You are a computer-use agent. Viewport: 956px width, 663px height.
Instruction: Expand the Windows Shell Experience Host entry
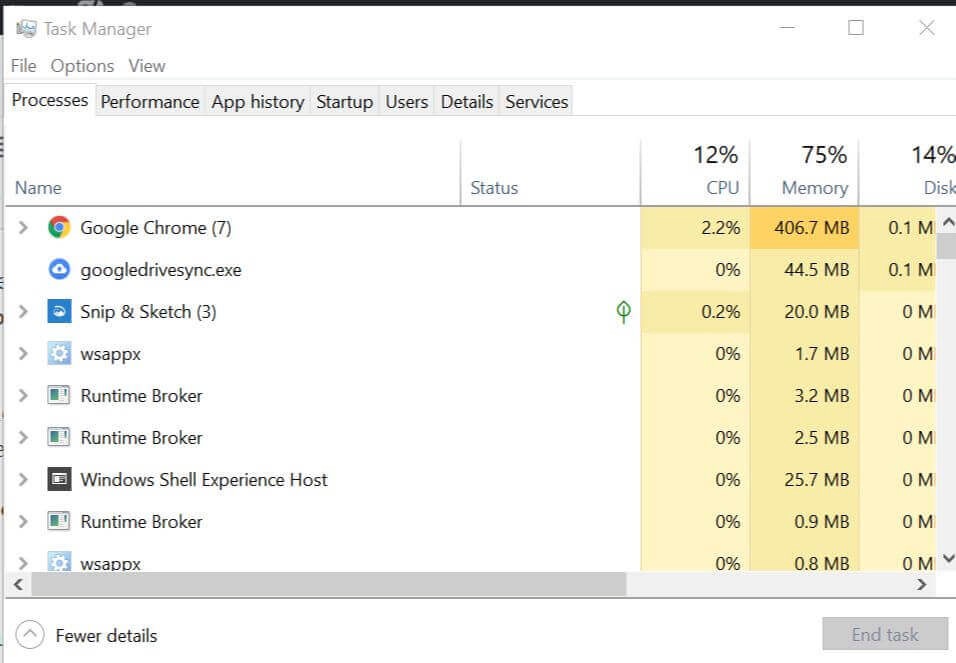[24, 479]
